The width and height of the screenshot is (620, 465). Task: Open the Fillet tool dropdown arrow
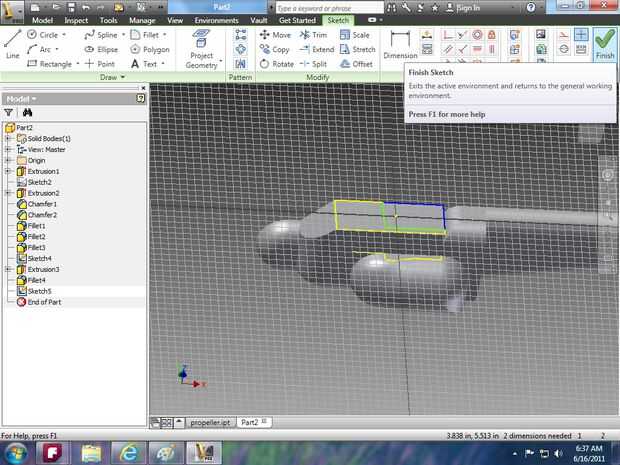point(164,35)
